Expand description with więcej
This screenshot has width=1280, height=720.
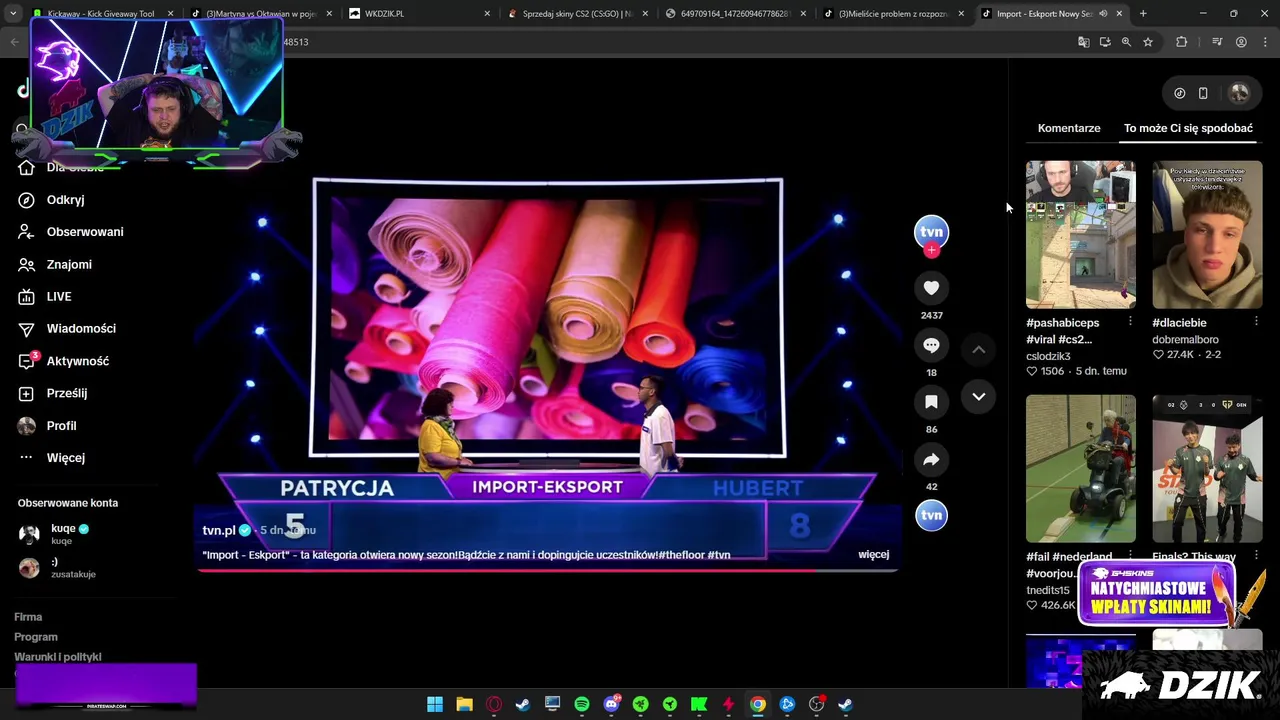(873, 554)
